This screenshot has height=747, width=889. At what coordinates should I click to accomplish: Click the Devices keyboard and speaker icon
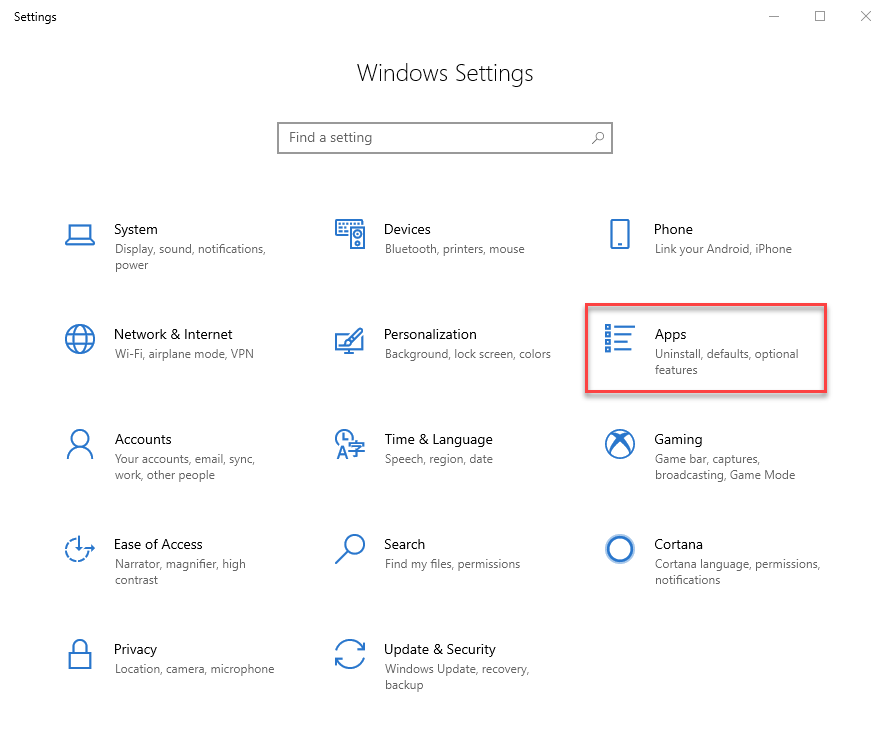tap(350, 234)
